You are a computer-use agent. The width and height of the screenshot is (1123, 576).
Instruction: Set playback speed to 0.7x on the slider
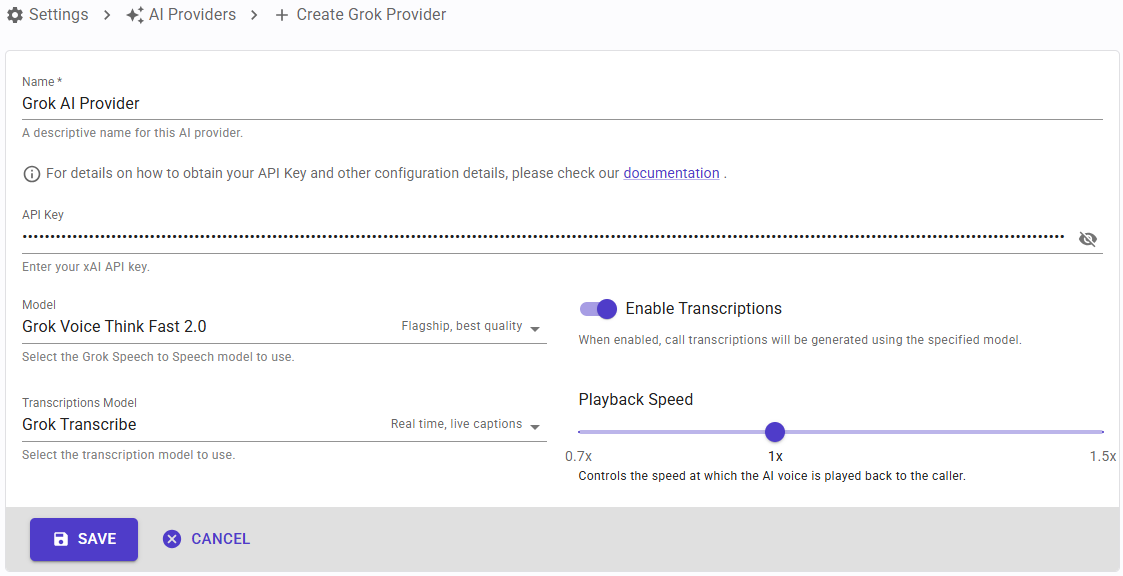[x=579, y=432]
